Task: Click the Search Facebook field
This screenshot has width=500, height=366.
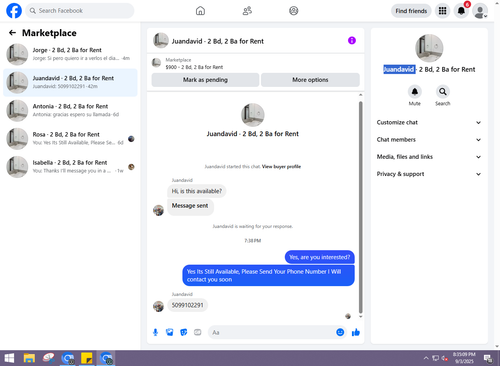Action: (80, 11)
